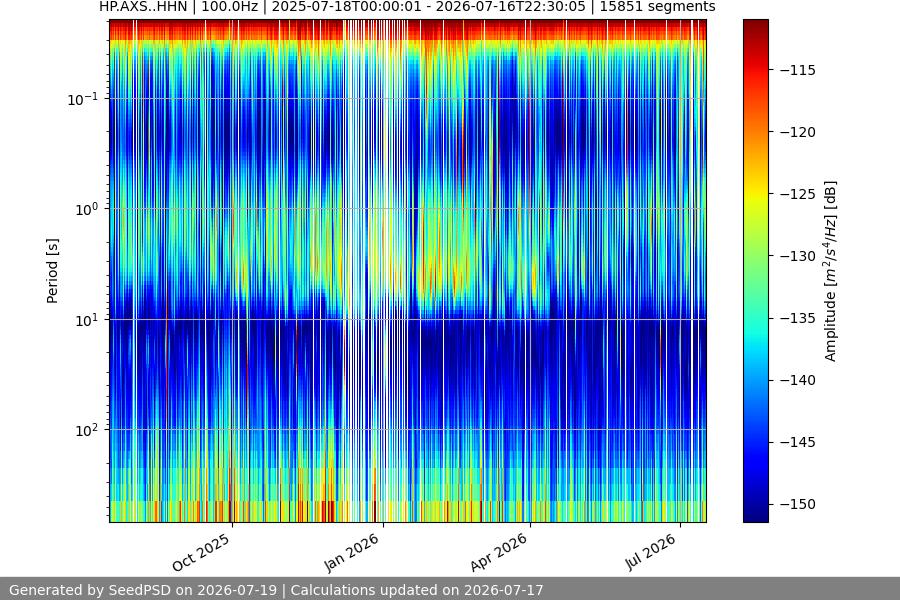Click the −115 colorbar tick label
Screen dimensions: 900x600
click(x=798, y=70)
